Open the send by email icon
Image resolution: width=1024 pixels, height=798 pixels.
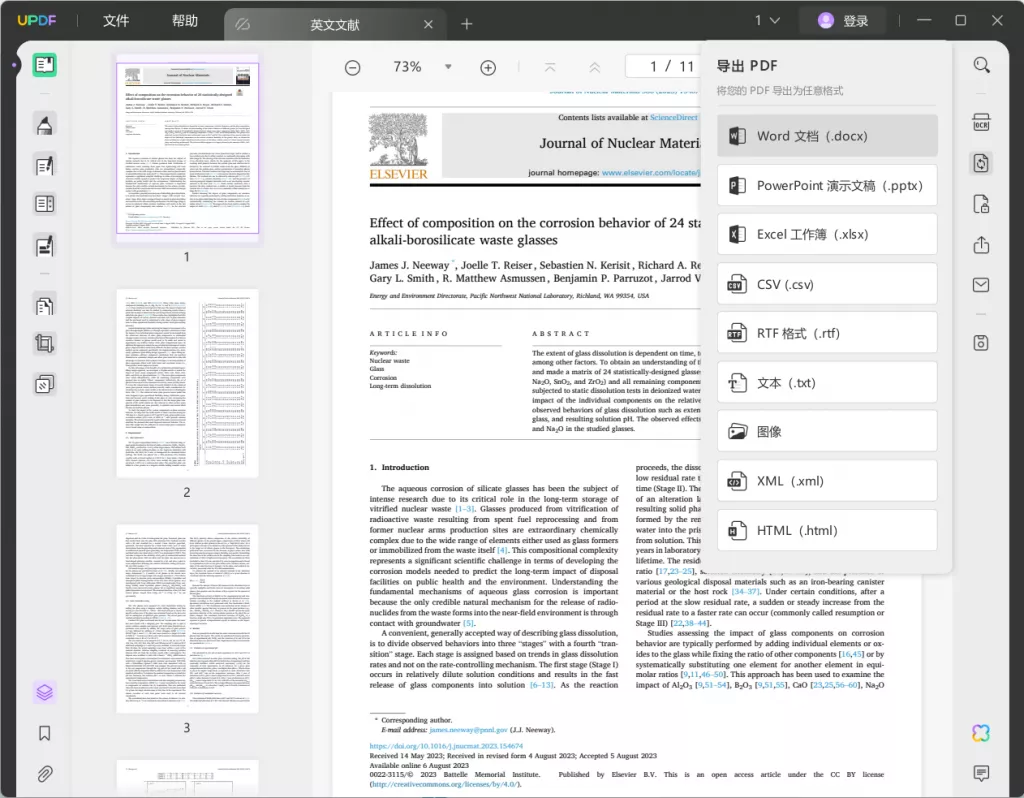click(981, 286)
